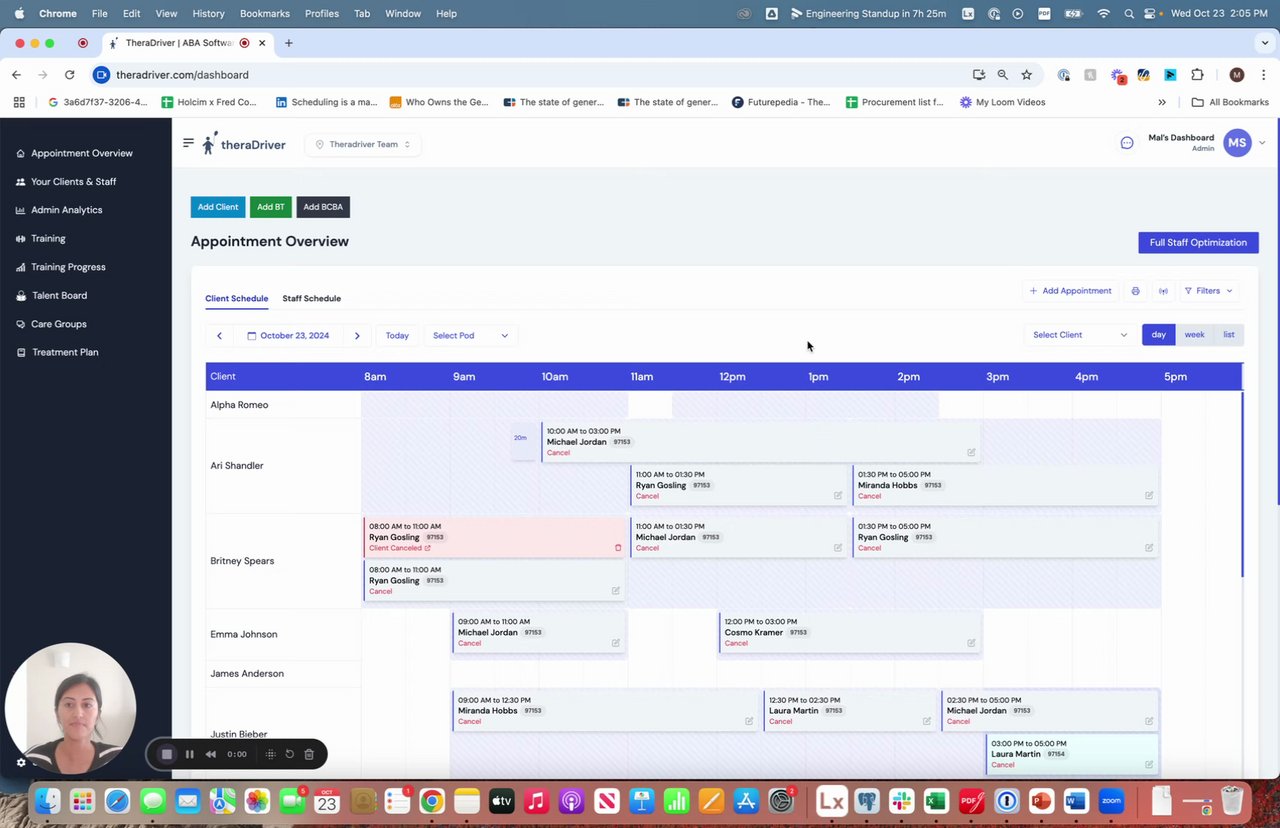
Task: Switch to week view
Action: 1194,335
